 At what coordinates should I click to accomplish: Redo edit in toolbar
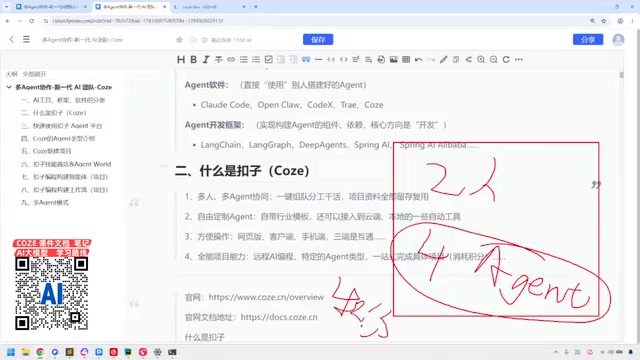coord(431,60)
